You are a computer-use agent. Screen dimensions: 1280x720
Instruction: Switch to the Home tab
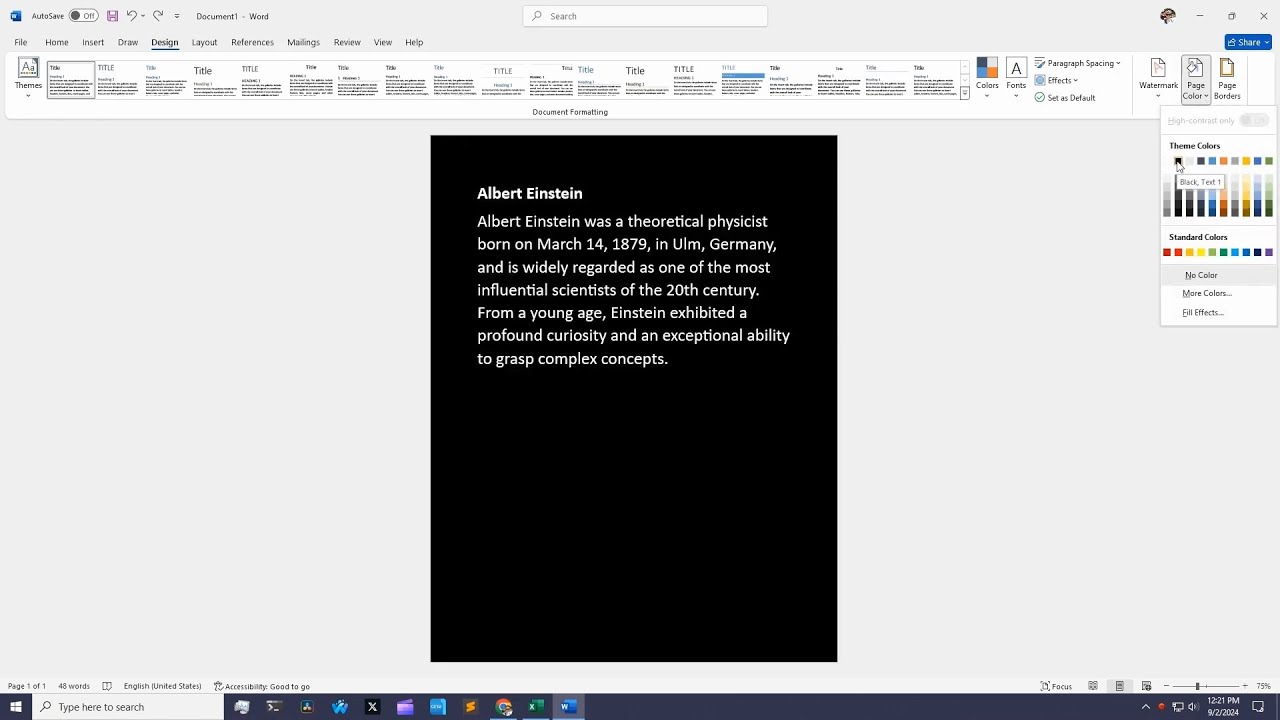click(56, 42)
